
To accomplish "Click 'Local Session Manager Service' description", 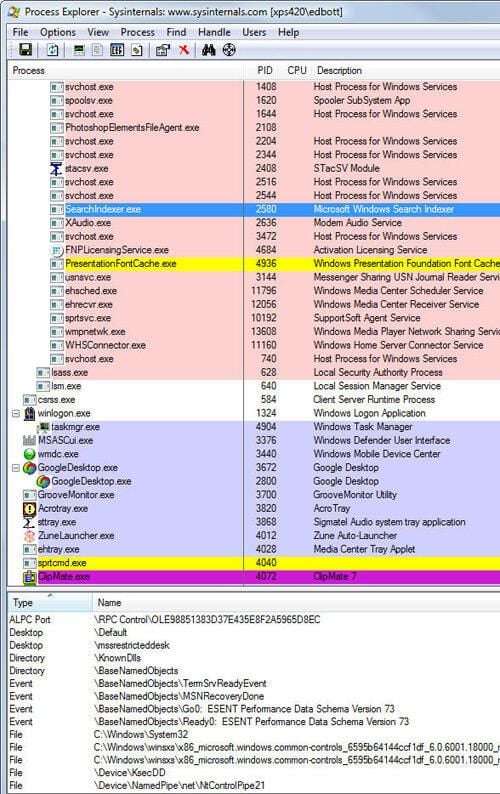I will pyautogui.click(x=377, y=386).
